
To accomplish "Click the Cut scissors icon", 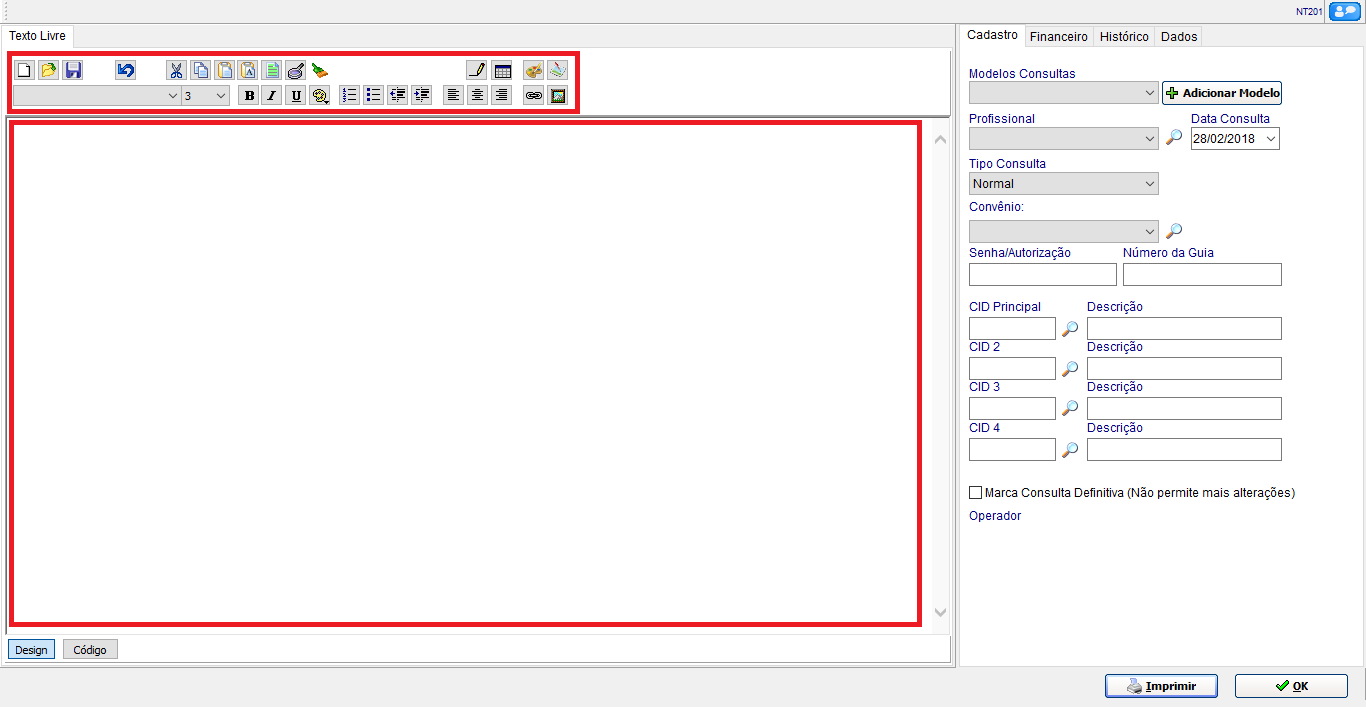I will (176, 71).
